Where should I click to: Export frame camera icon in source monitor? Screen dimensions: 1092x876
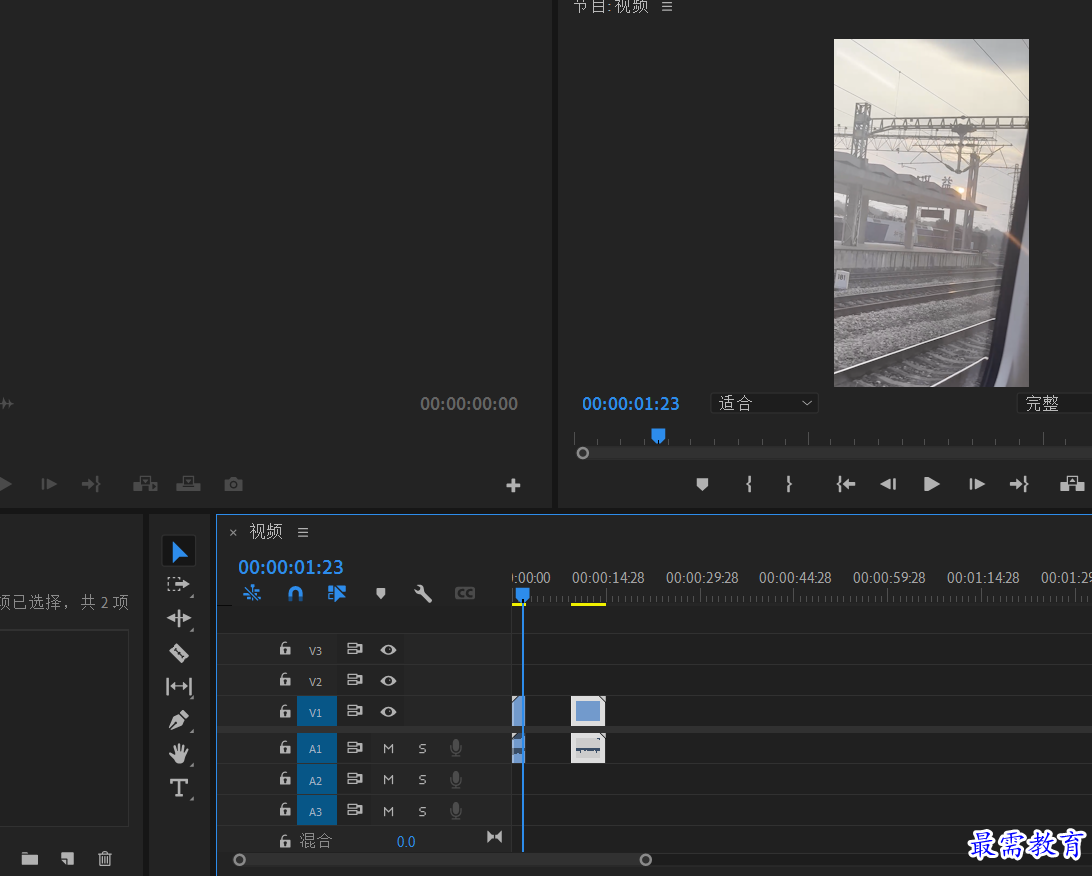tap(233, 484)
